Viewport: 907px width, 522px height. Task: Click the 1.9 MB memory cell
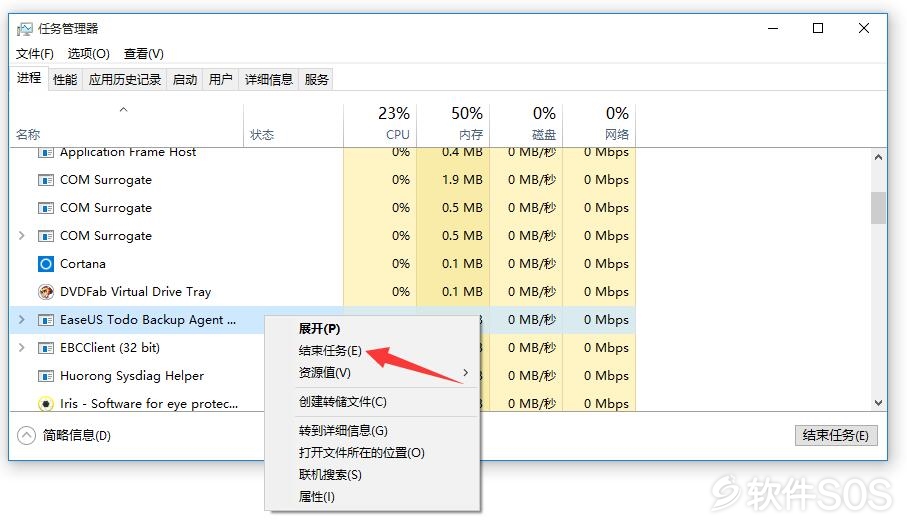(x=453, y=180)
